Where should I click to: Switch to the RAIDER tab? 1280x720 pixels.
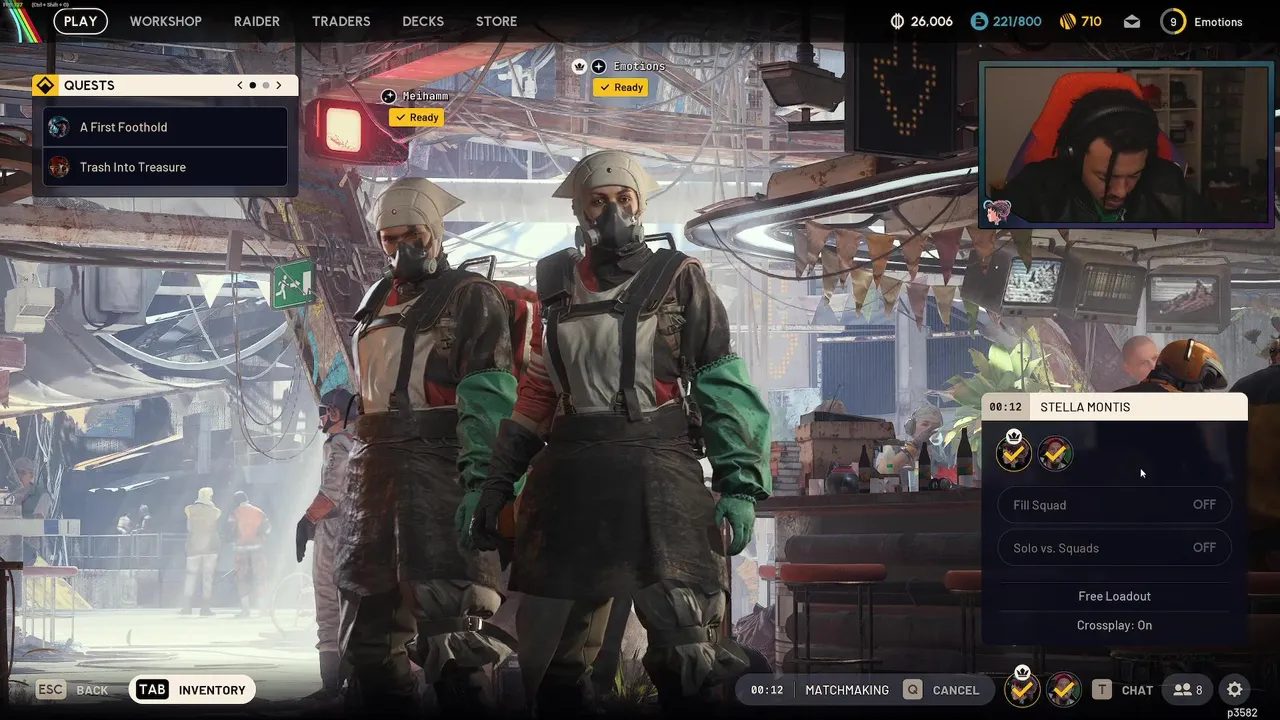(257, 21)
